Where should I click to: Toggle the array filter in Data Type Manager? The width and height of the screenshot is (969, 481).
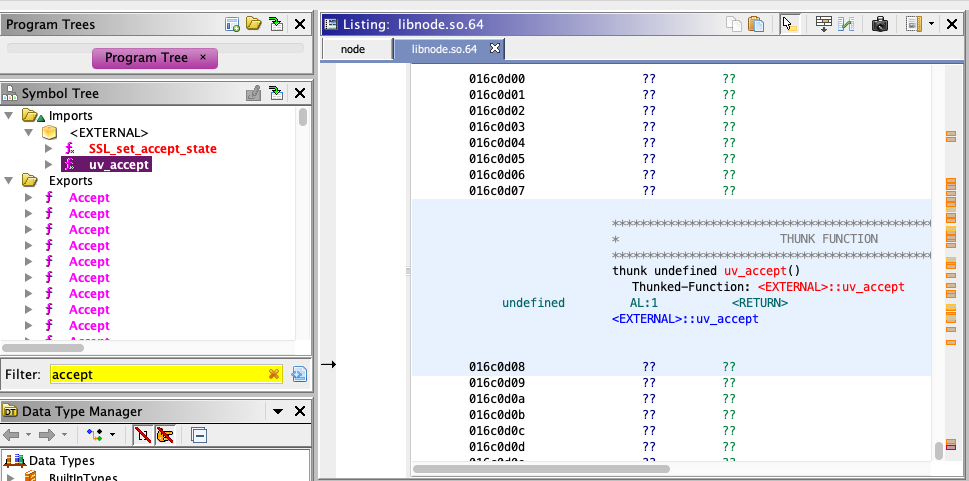pos(162,435)
